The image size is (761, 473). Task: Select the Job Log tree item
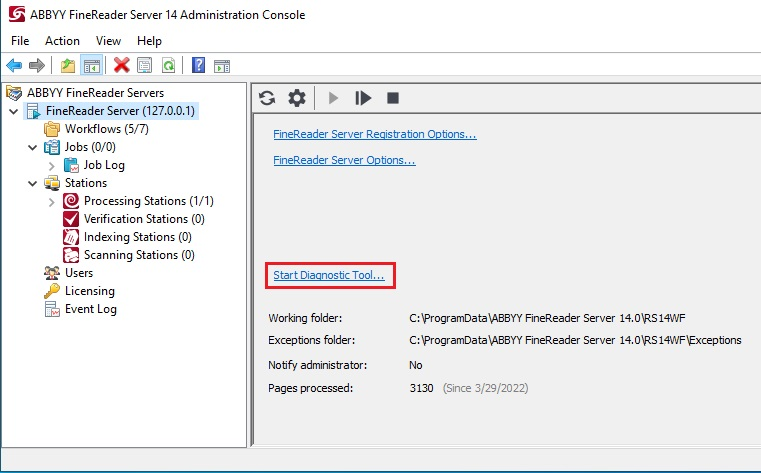coord(104,165)
